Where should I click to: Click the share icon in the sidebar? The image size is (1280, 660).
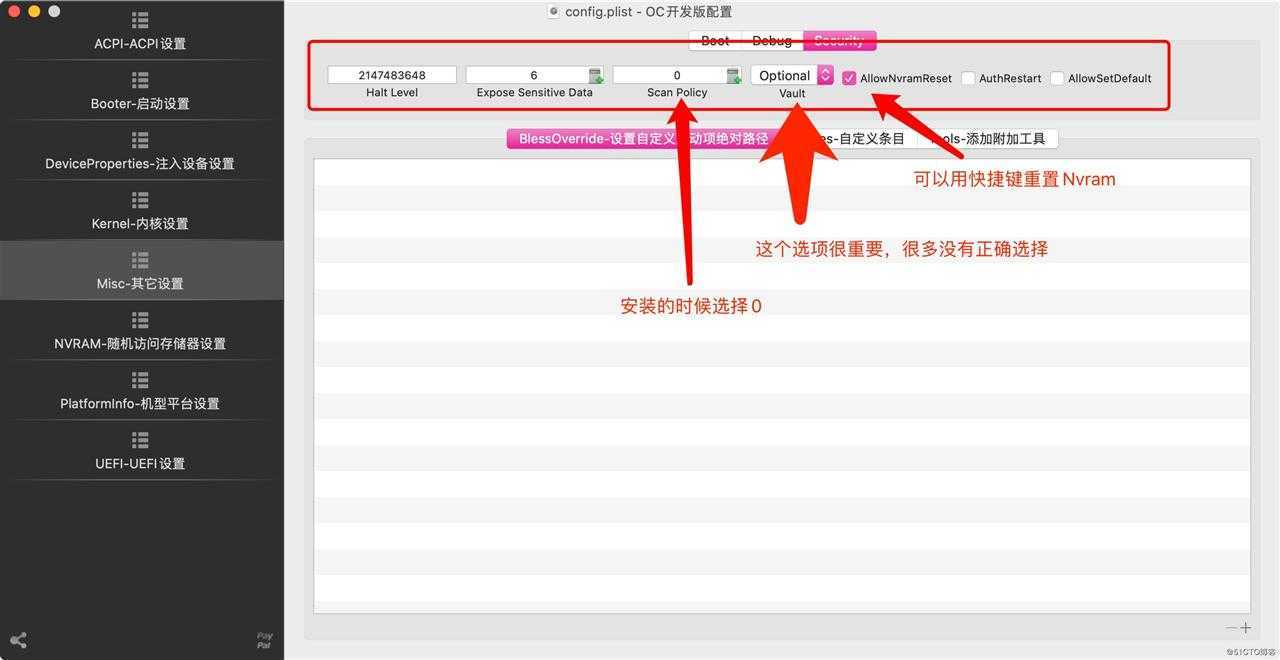(18, 640)
